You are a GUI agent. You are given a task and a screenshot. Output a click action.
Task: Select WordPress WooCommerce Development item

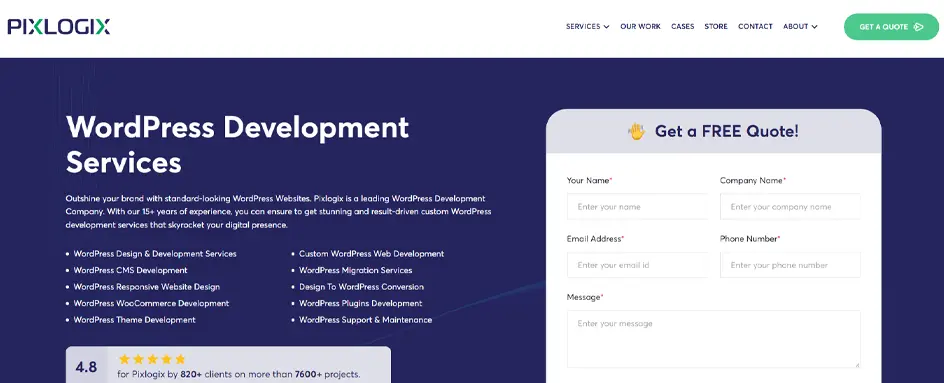151,304
